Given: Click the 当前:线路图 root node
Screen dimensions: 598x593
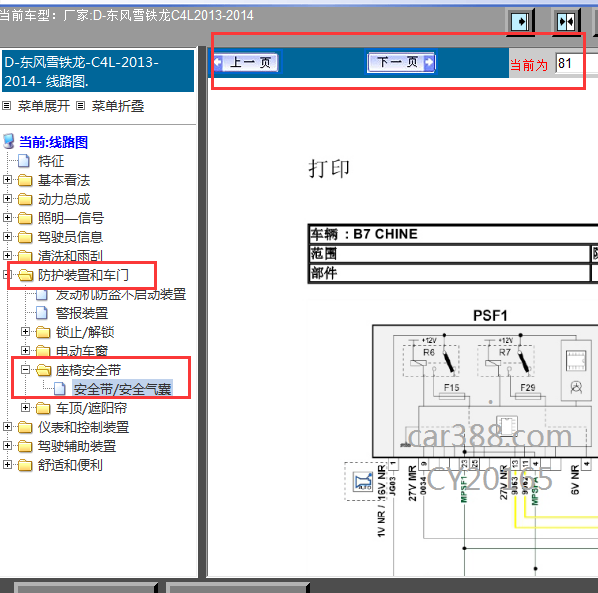Looking at the screenshot, I should [53, 142].
